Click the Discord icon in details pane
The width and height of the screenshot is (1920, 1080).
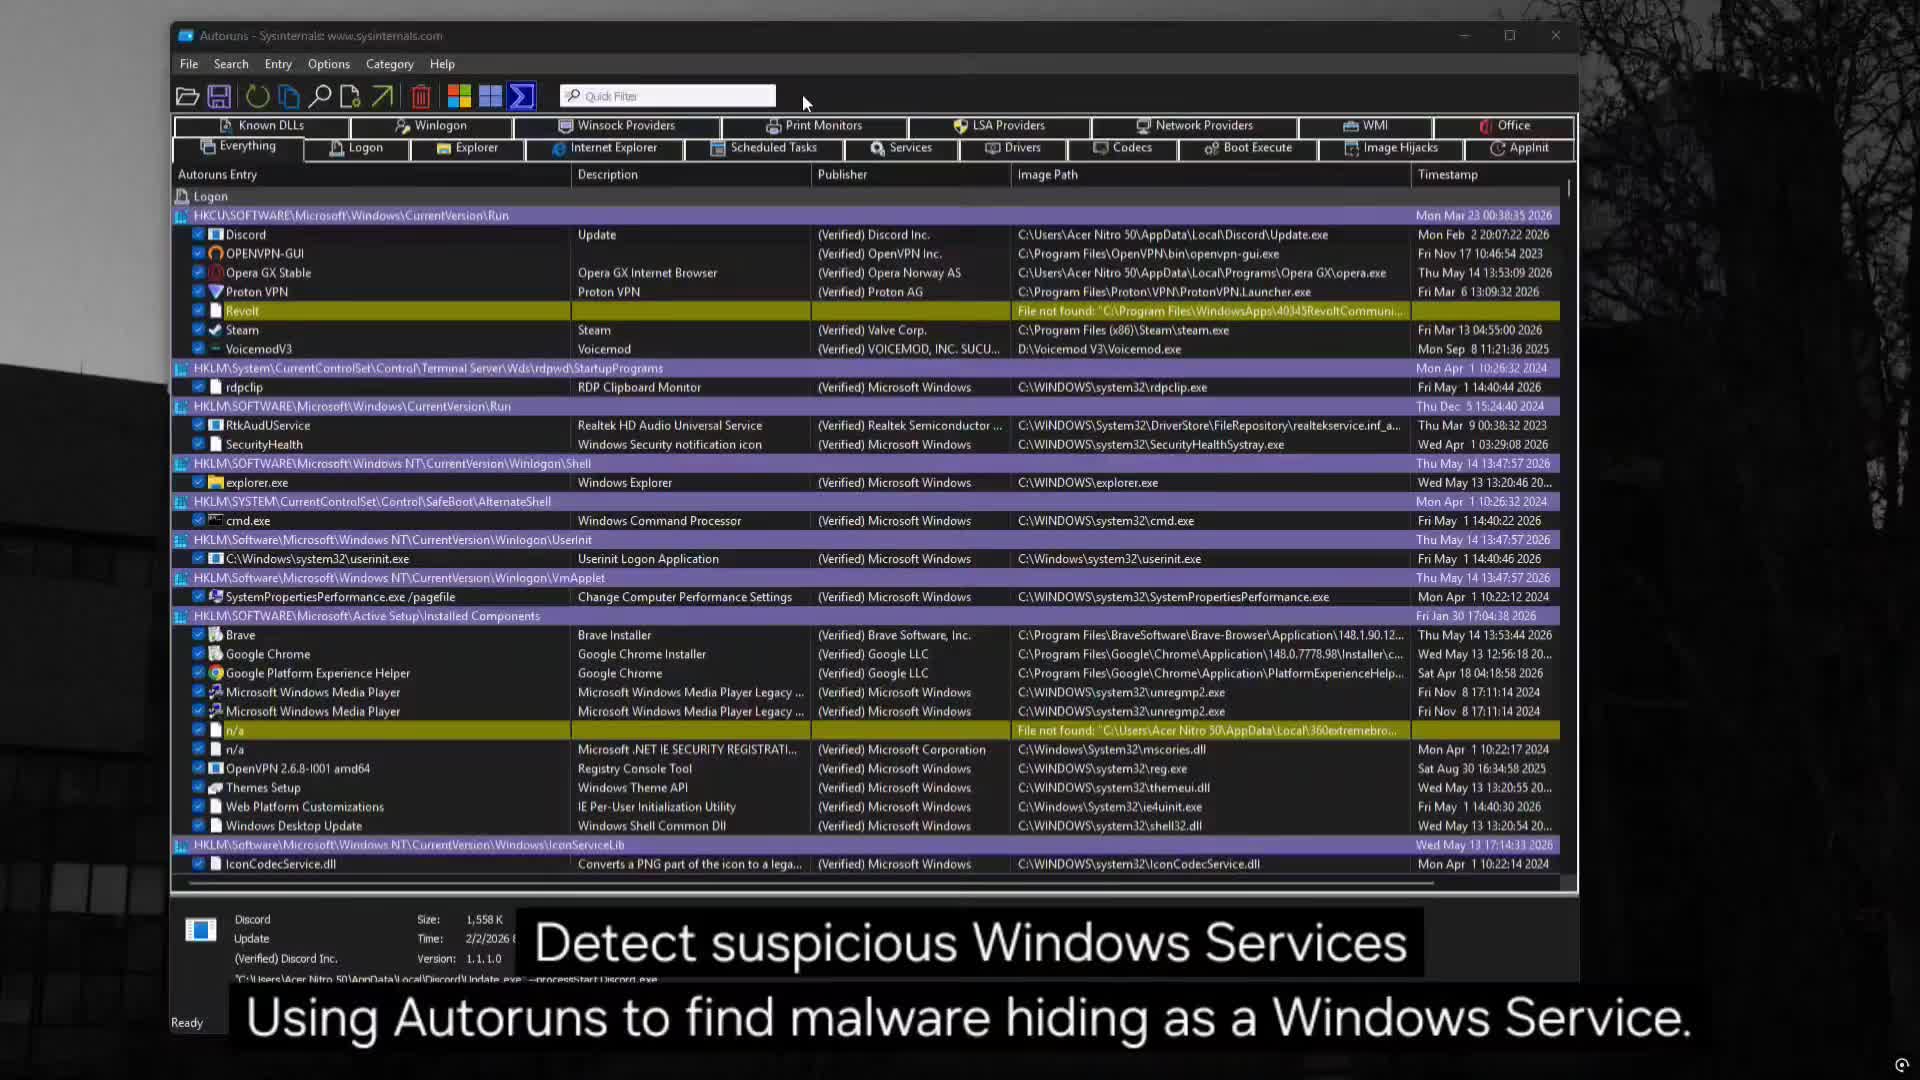pos(201,931)
